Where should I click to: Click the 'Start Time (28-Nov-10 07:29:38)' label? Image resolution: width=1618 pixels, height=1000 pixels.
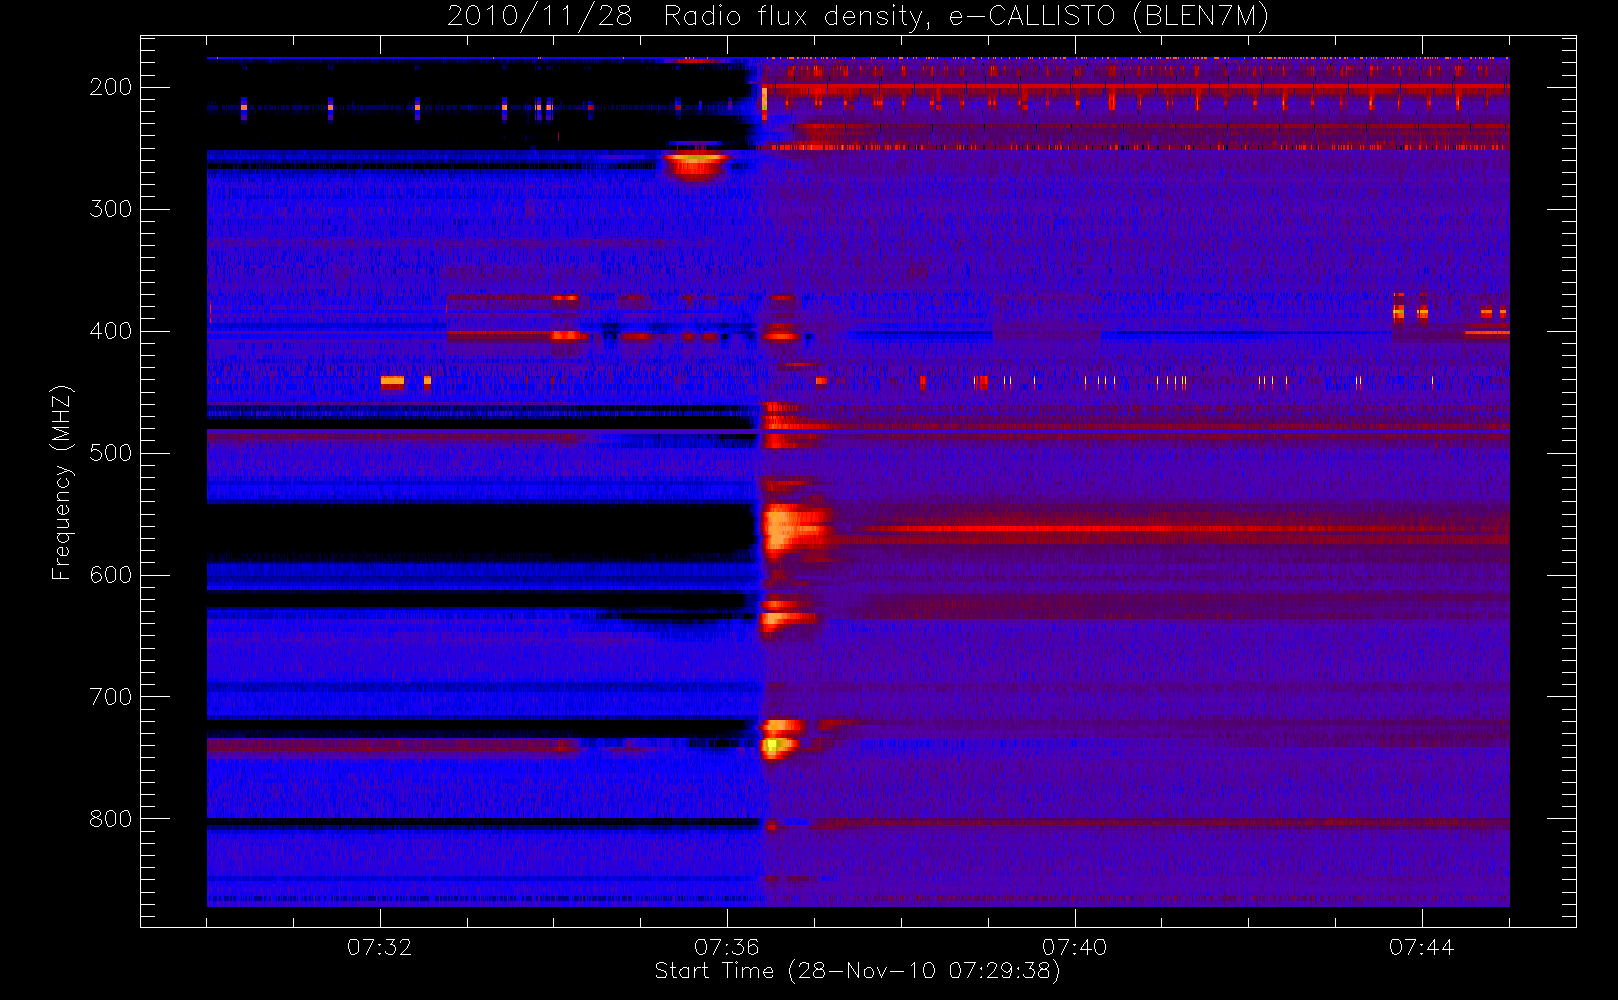coord(857,971)
